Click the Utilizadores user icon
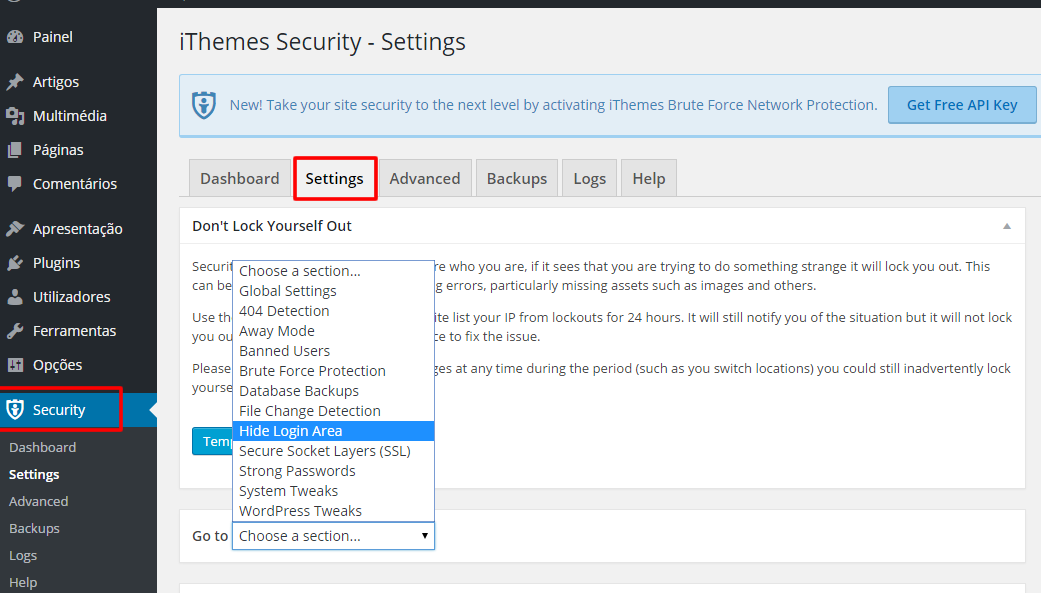This screenshot has width=1041, height=593. tap(15, 297)
